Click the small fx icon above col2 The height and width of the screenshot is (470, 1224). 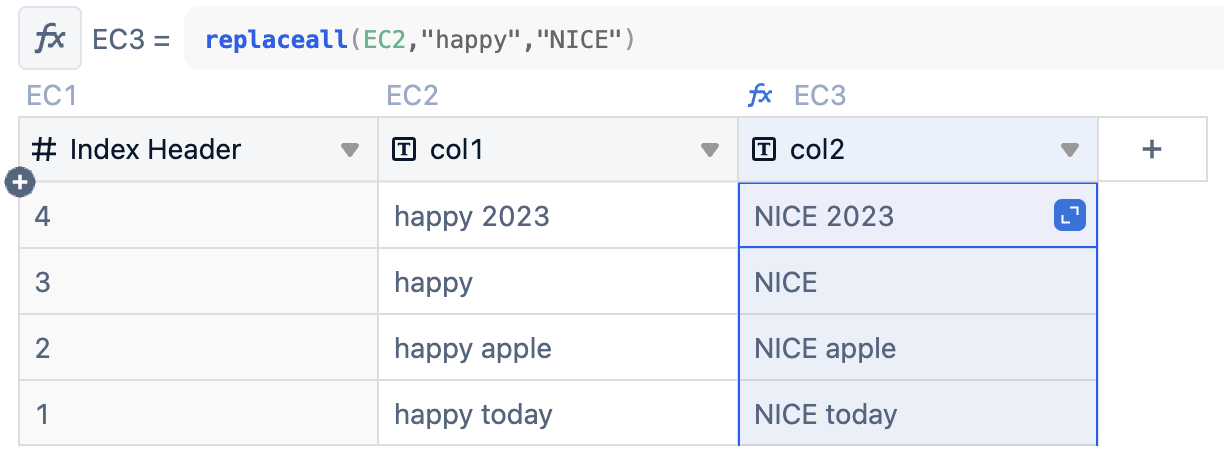(x=760, y=95)
